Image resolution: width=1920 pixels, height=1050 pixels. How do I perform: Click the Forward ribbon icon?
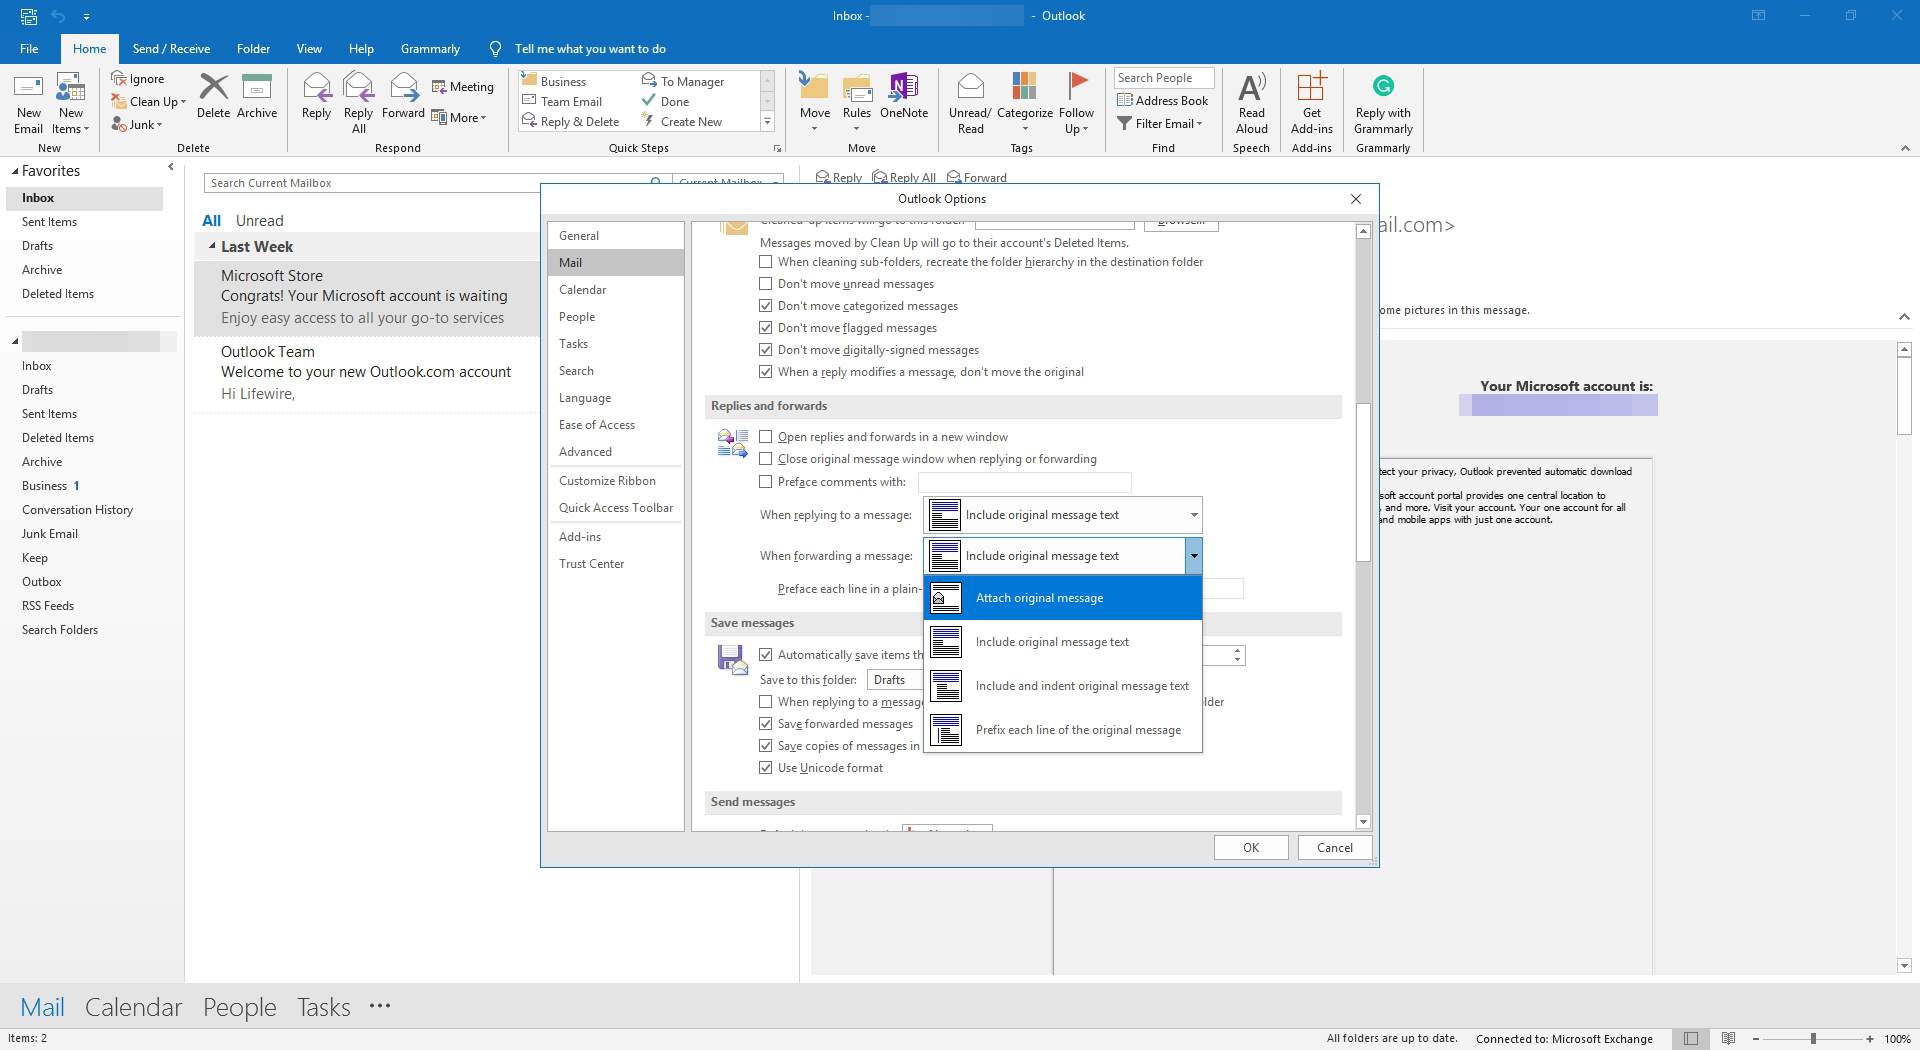pos(403,97)
